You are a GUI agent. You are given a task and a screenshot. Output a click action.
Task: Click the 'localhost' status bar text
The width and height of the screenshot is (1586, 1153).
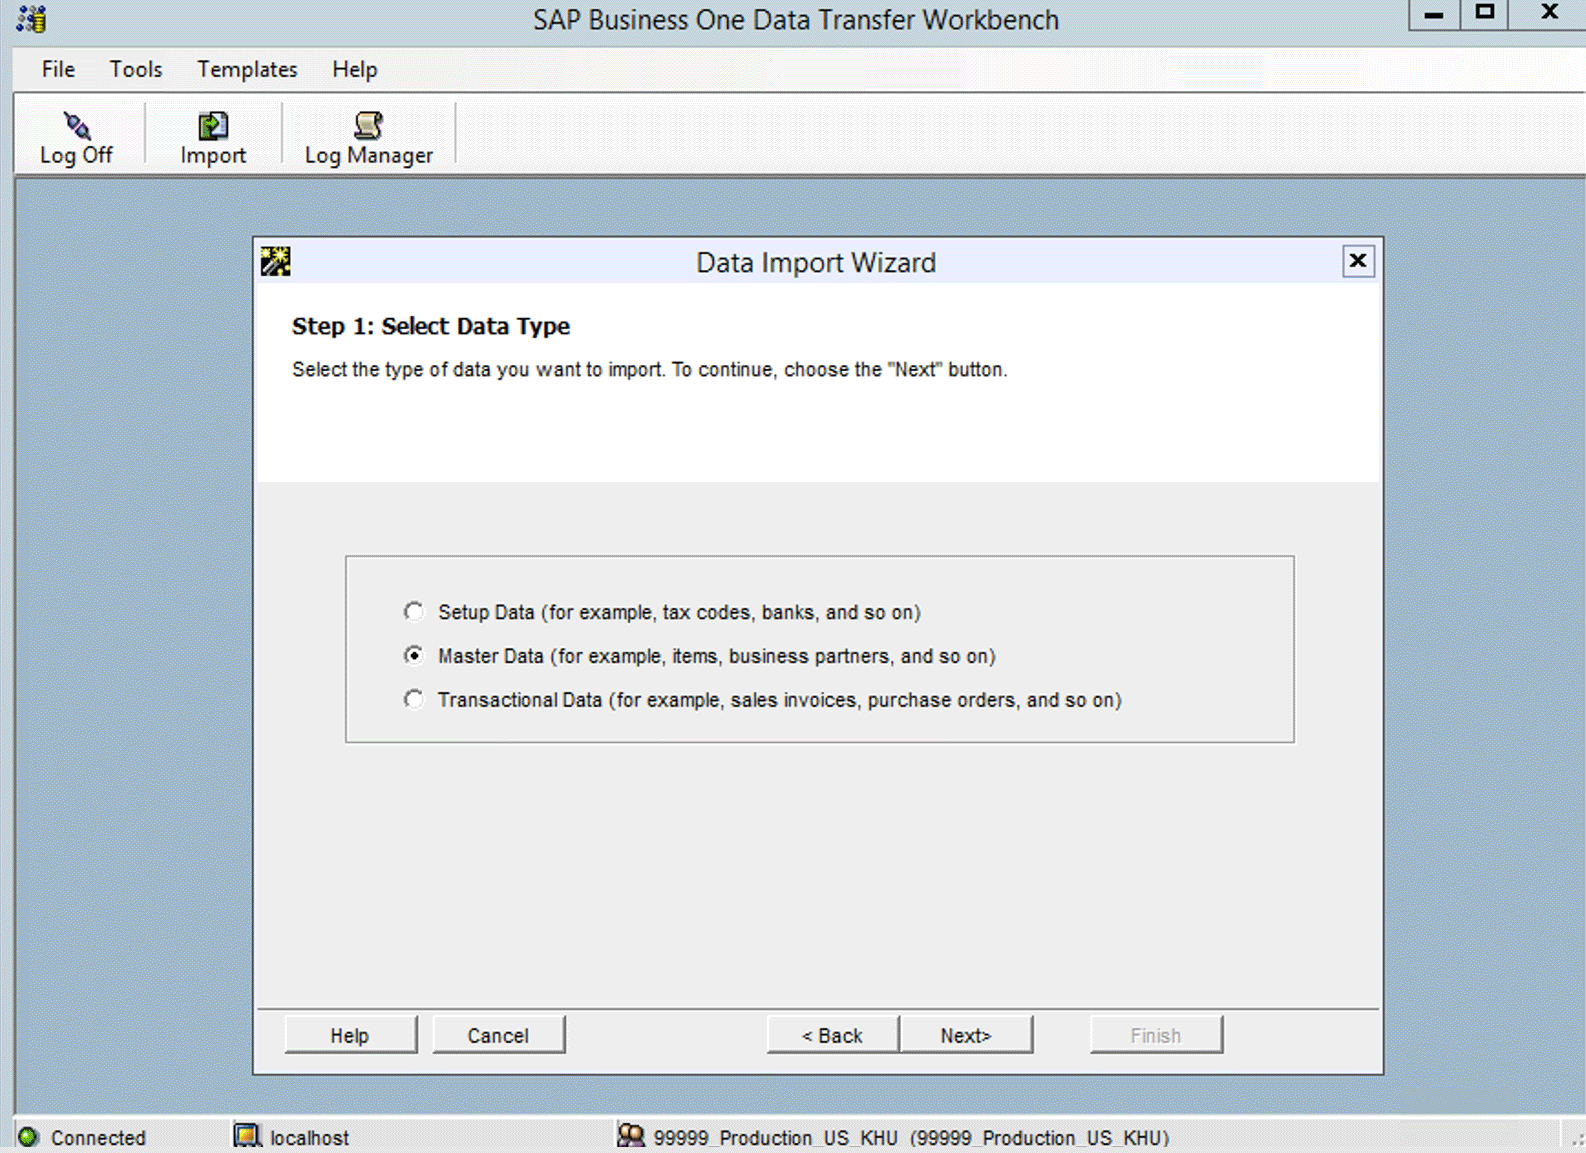click(x=309, y=1137)
